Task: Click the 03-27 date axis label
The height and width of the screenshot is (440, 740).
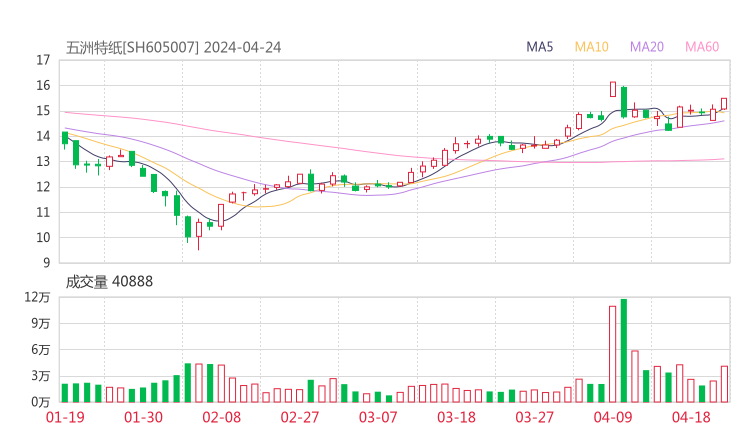Action: pyautogui.click(x=534, y=417)
